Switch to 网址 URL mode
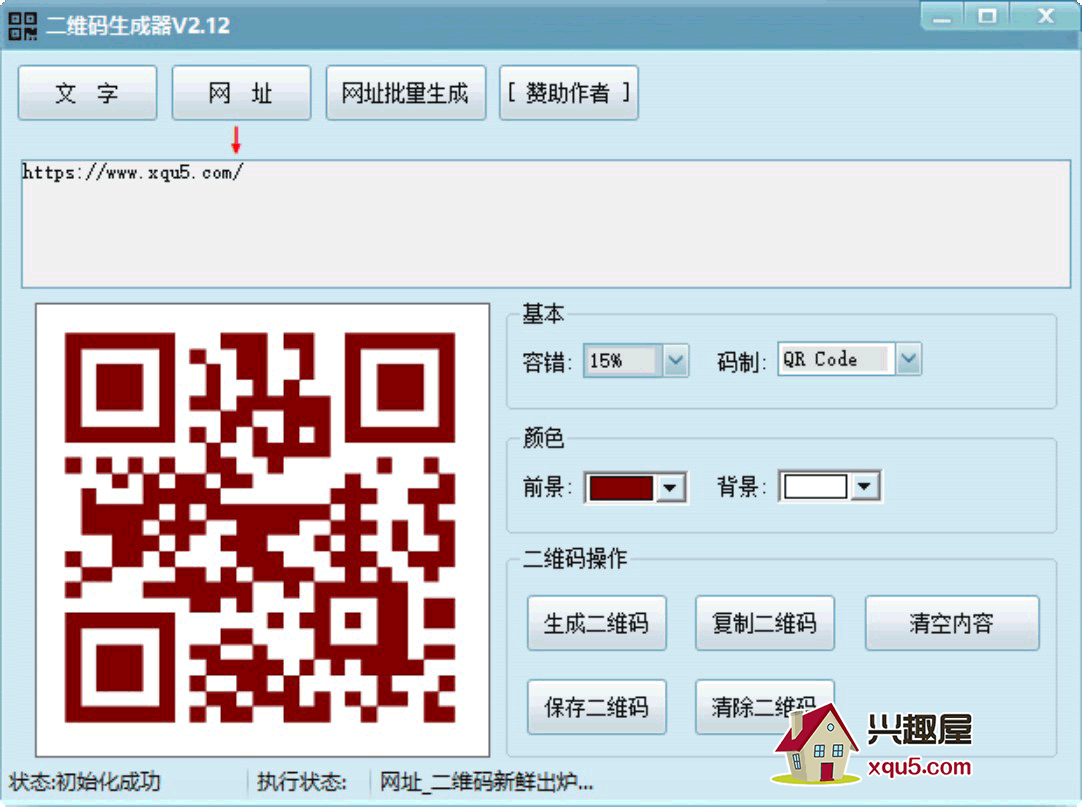 tap(241, 93)
